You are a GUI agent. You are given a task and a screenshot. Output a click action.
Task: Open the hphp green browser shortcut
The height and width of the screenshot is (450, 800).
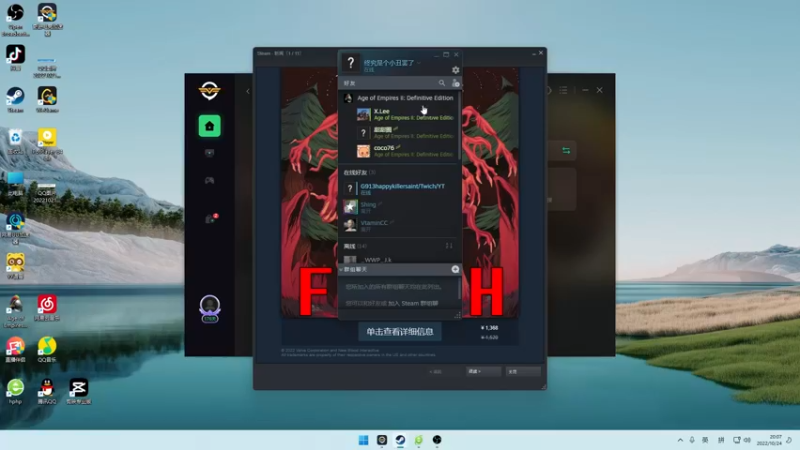15,391
